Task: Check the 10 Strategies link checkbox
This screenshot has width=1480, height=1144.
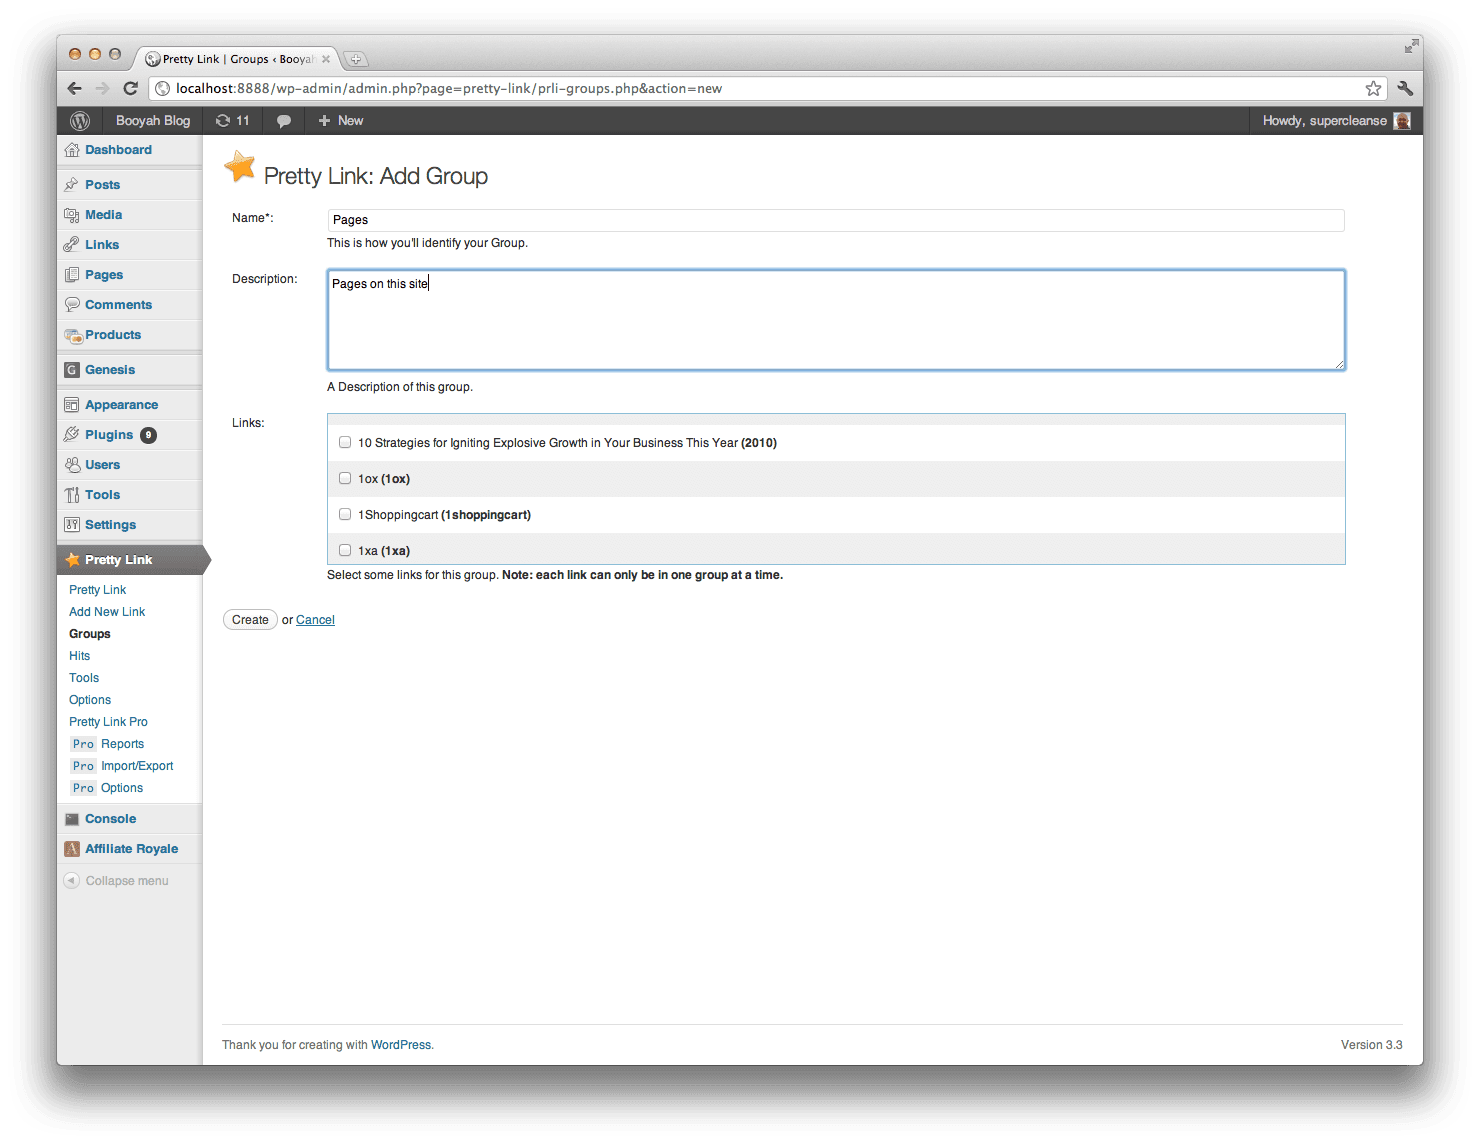Action: tap(345, 442)
